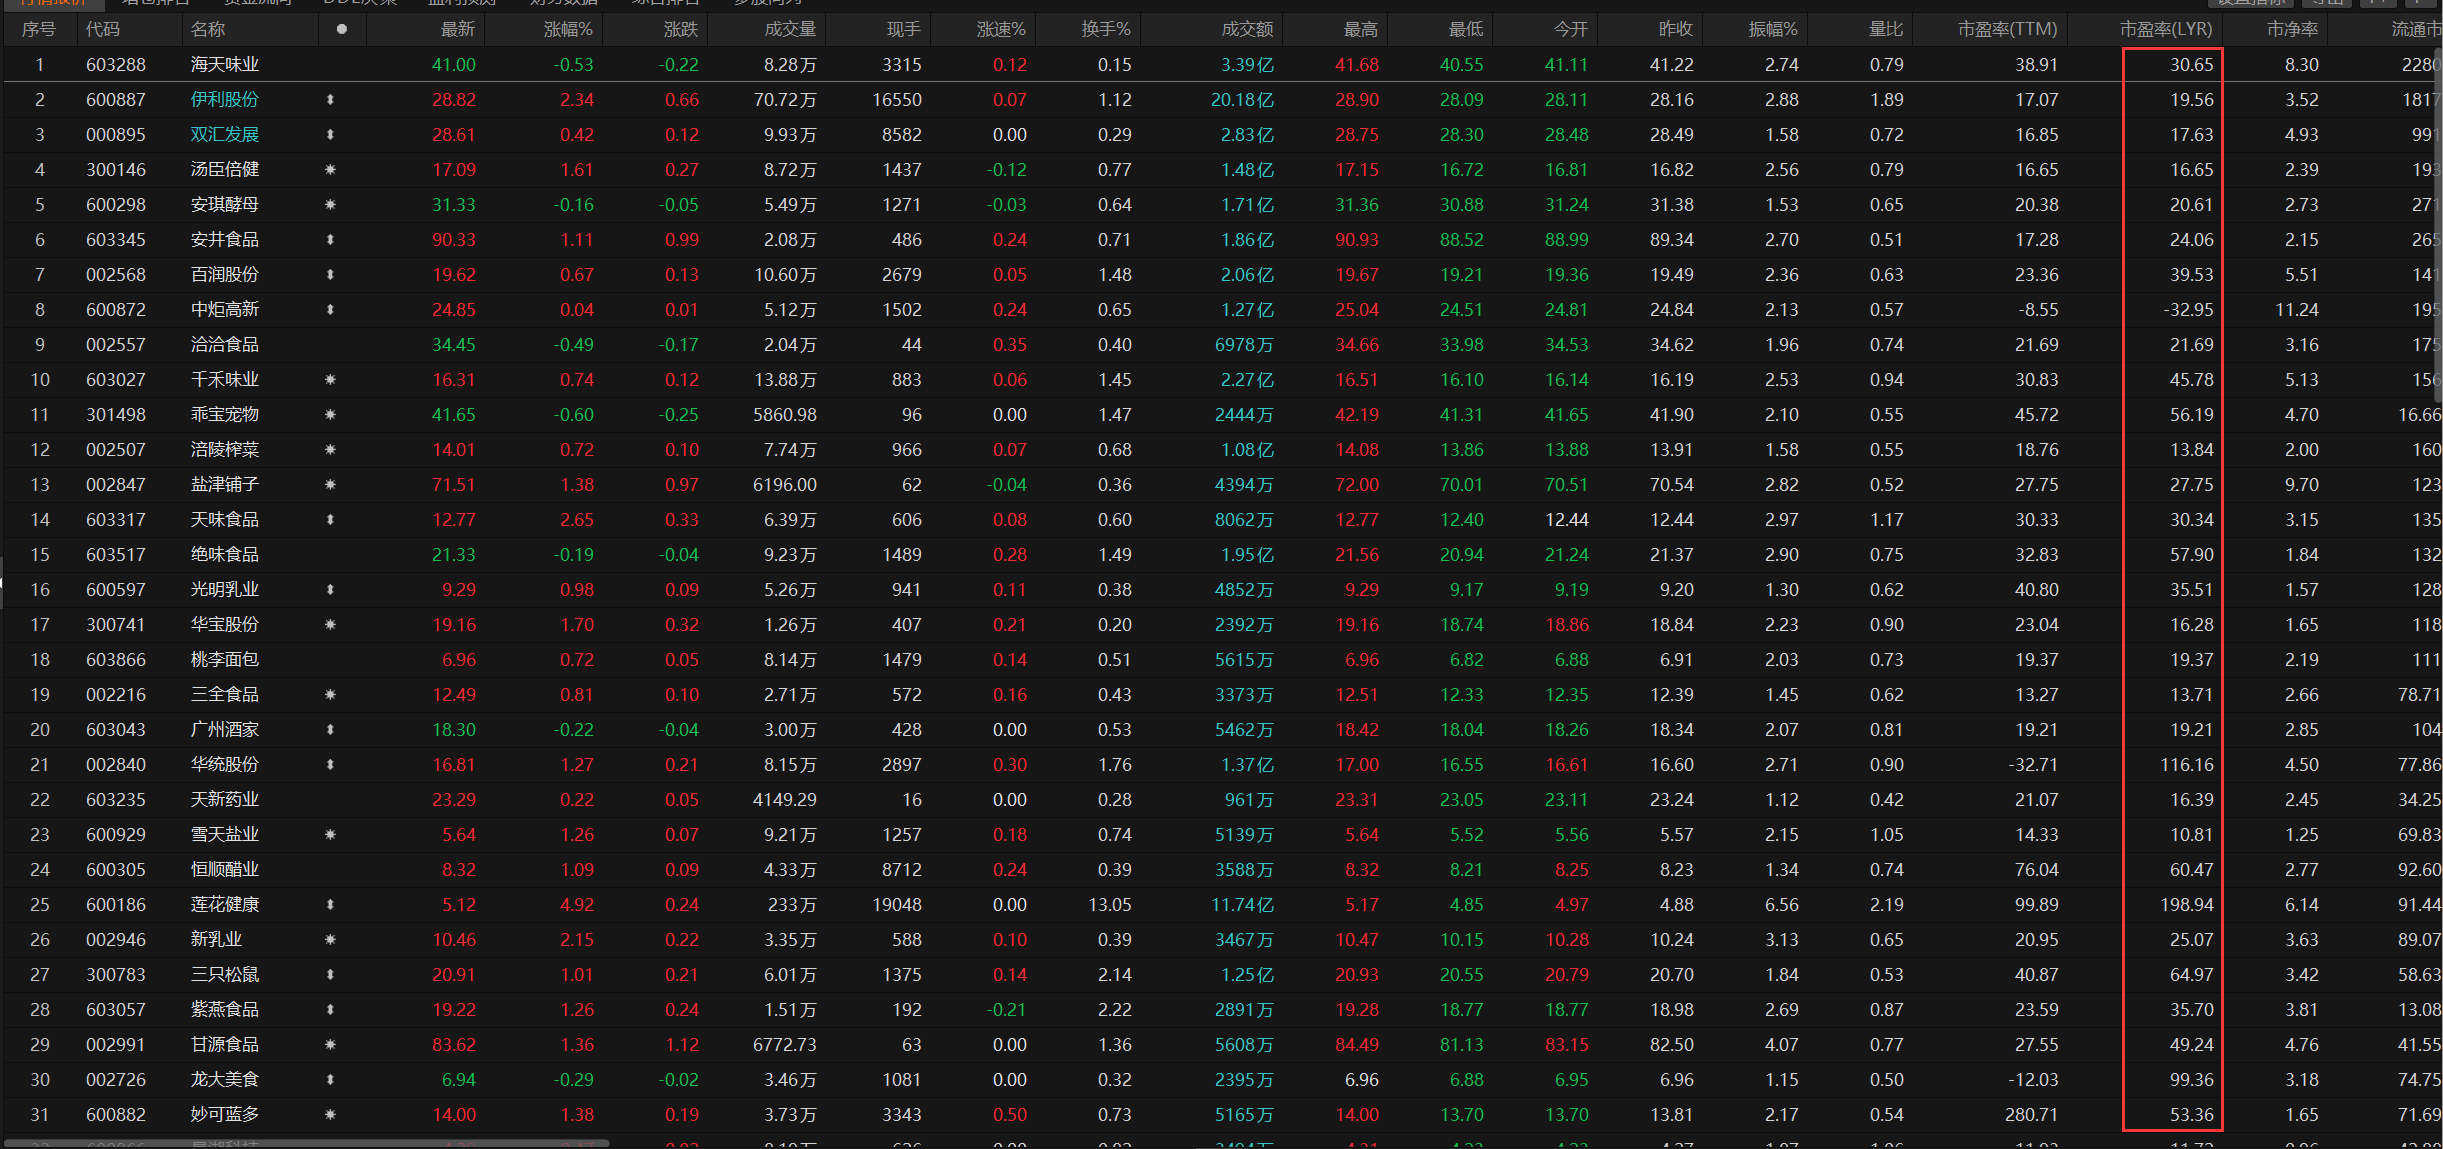The width and height of the screenshot is (2443, 1149).
Task: Click the marker icon in 伊利股份 row
Action: pos(330,100)
